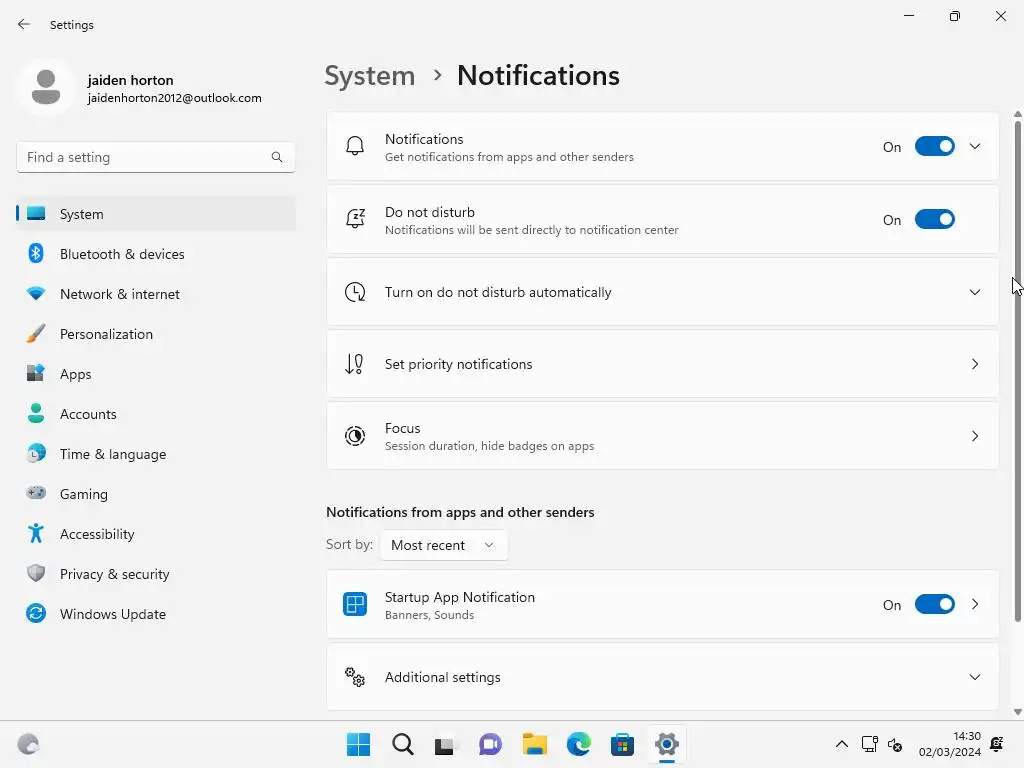Toggle Startup App Notification off
Screen dimensions: 1024x768
(935, 605)
